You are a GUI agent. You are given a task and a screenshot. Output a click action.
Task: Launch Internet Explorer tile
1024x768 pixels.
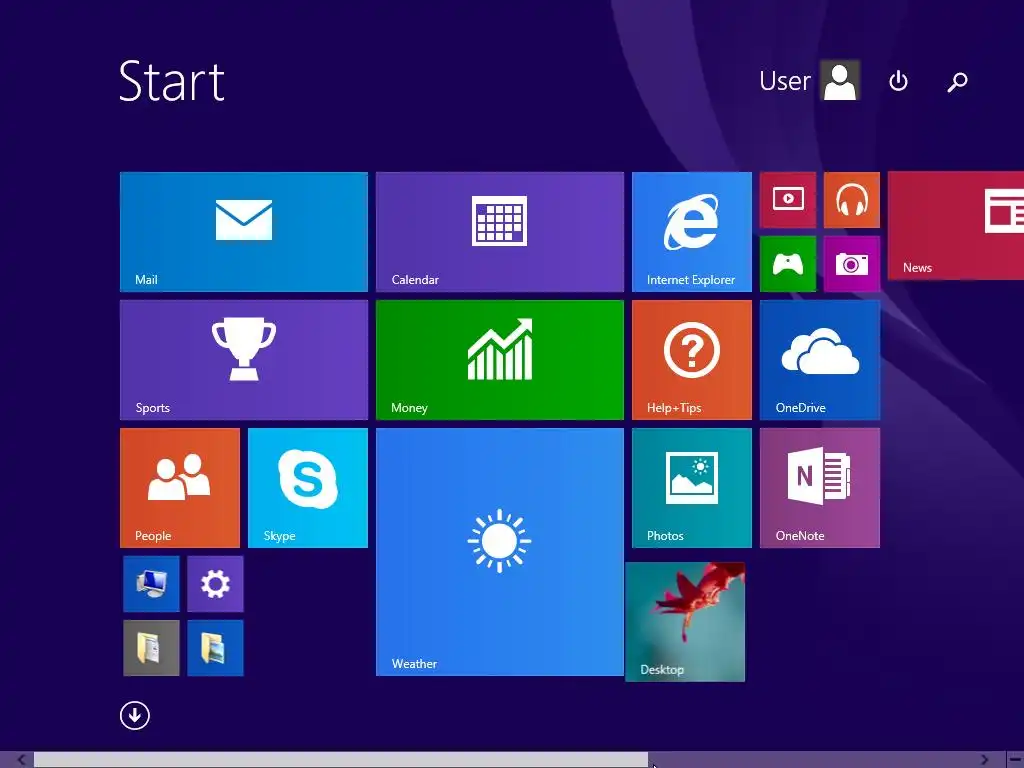coord(692,232)
